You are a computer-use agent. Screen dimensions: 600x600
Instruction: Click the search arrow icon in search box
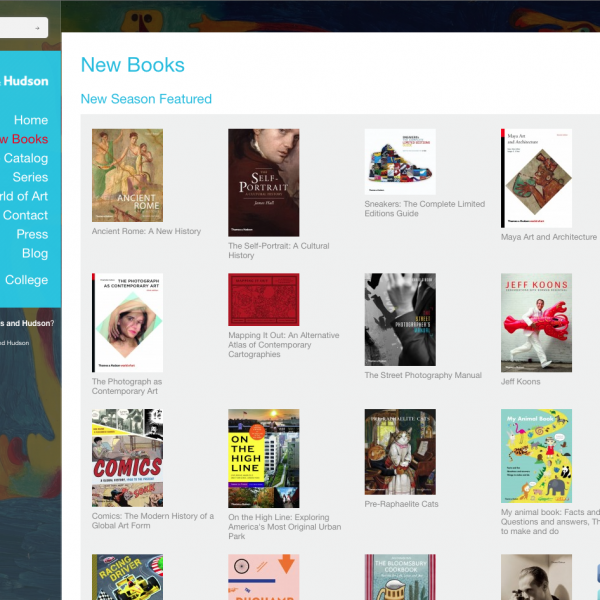[37, 28]
